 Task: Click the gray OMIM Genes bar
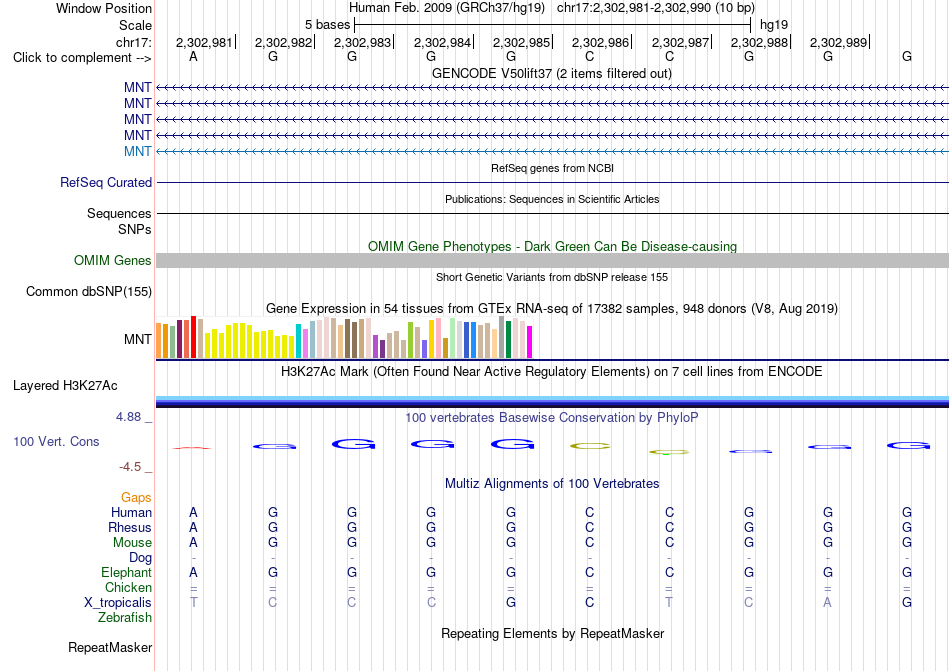point(552,260)
